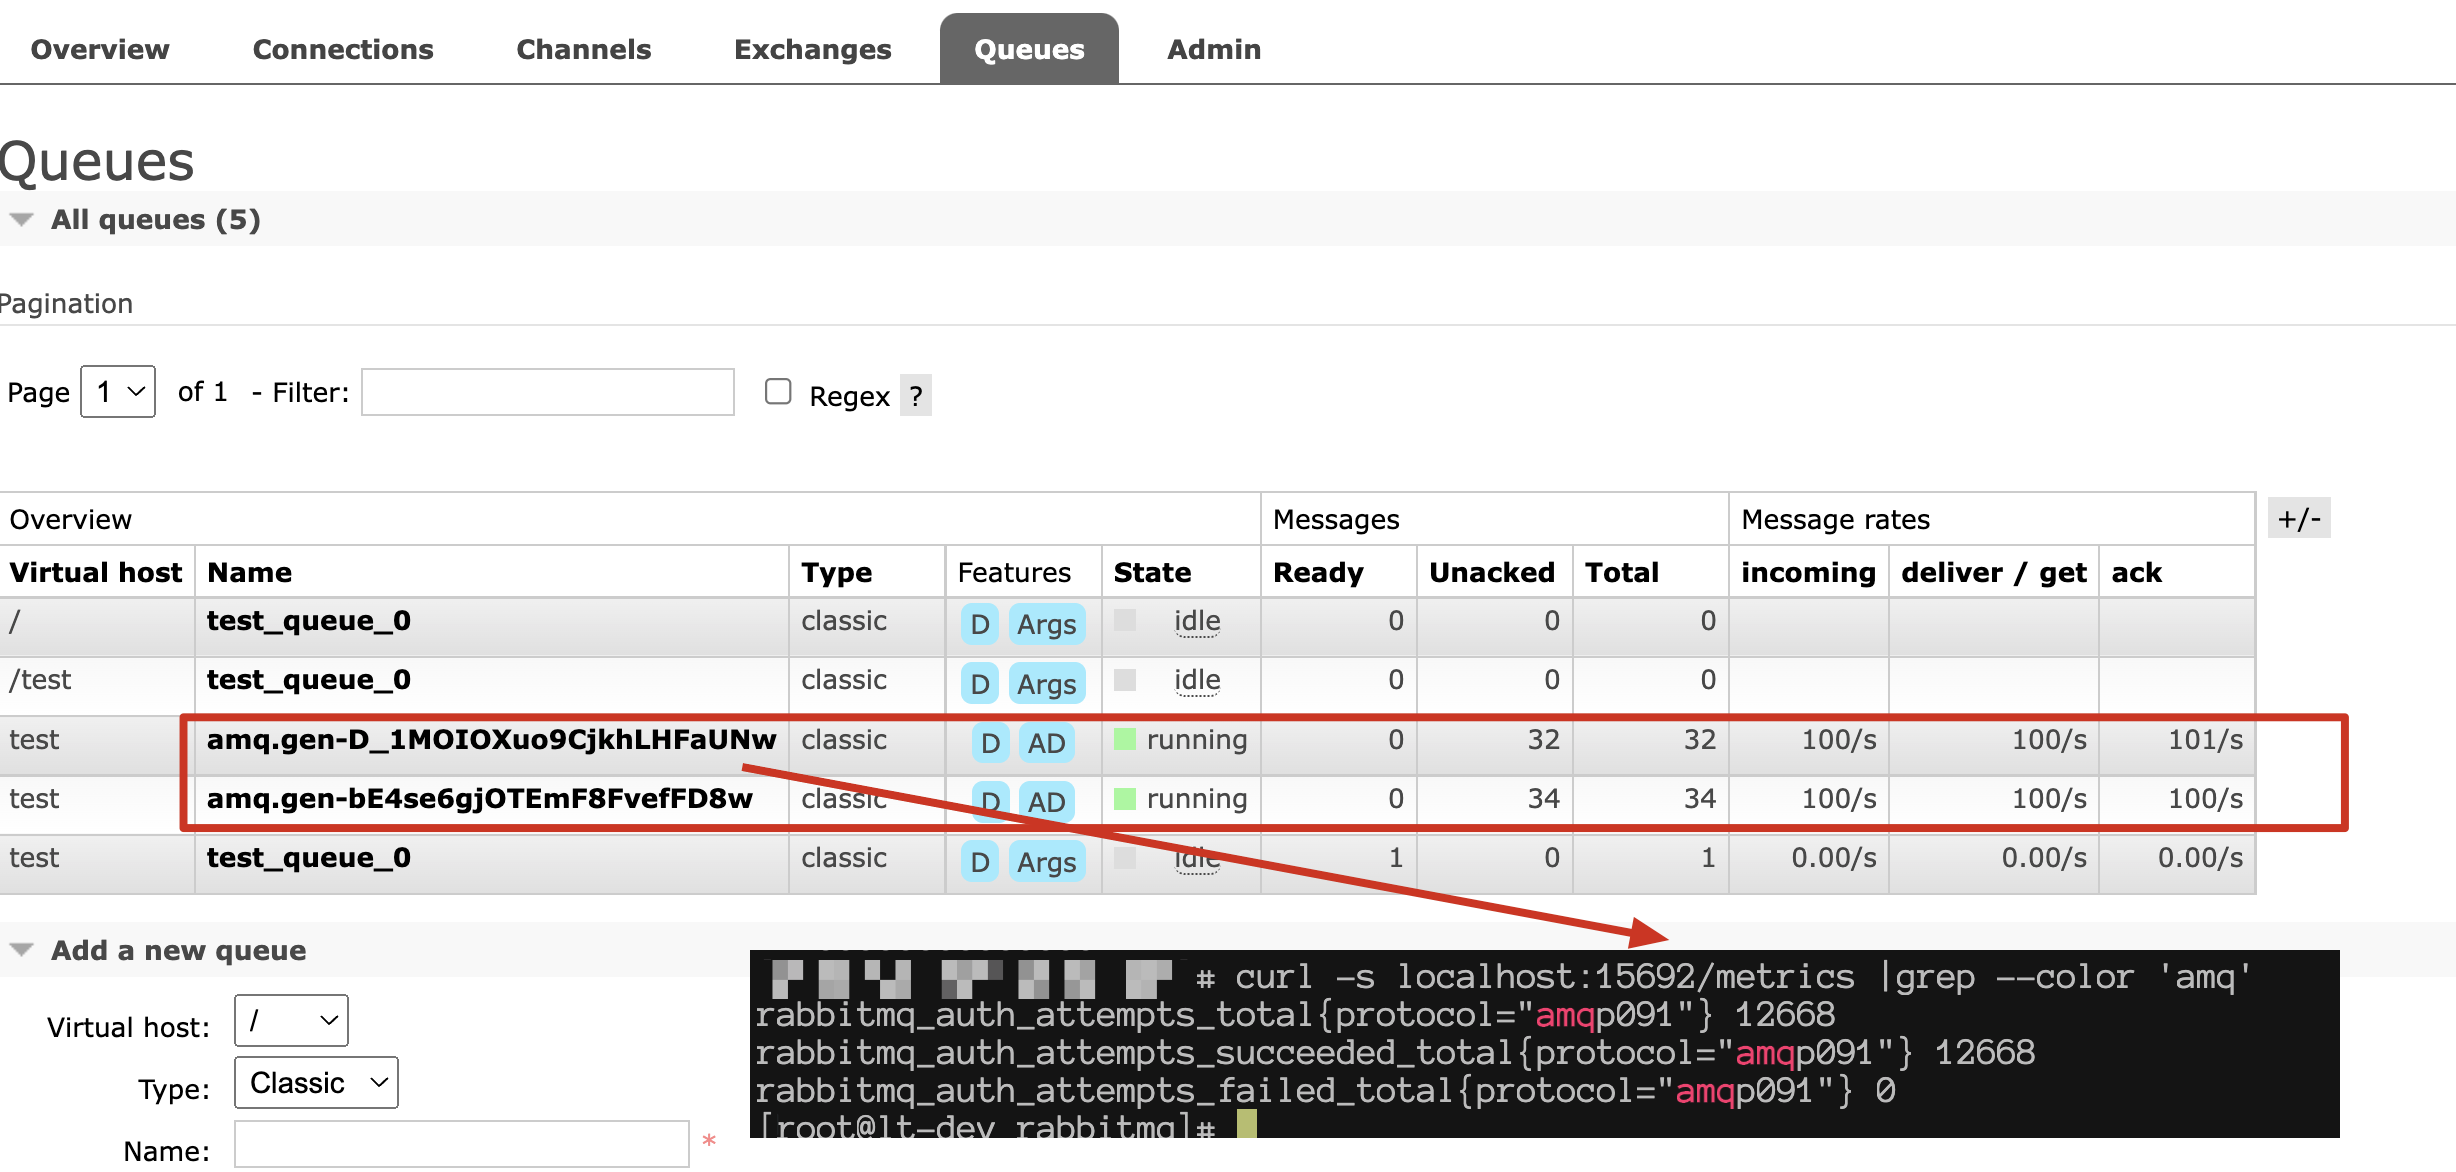This screenshot has width=2456, height=1172.
Task: Click rabbitmq_auth_attempts_failed_total line in terminal
Action: pyautogui.click(x=1324, y=1090)
